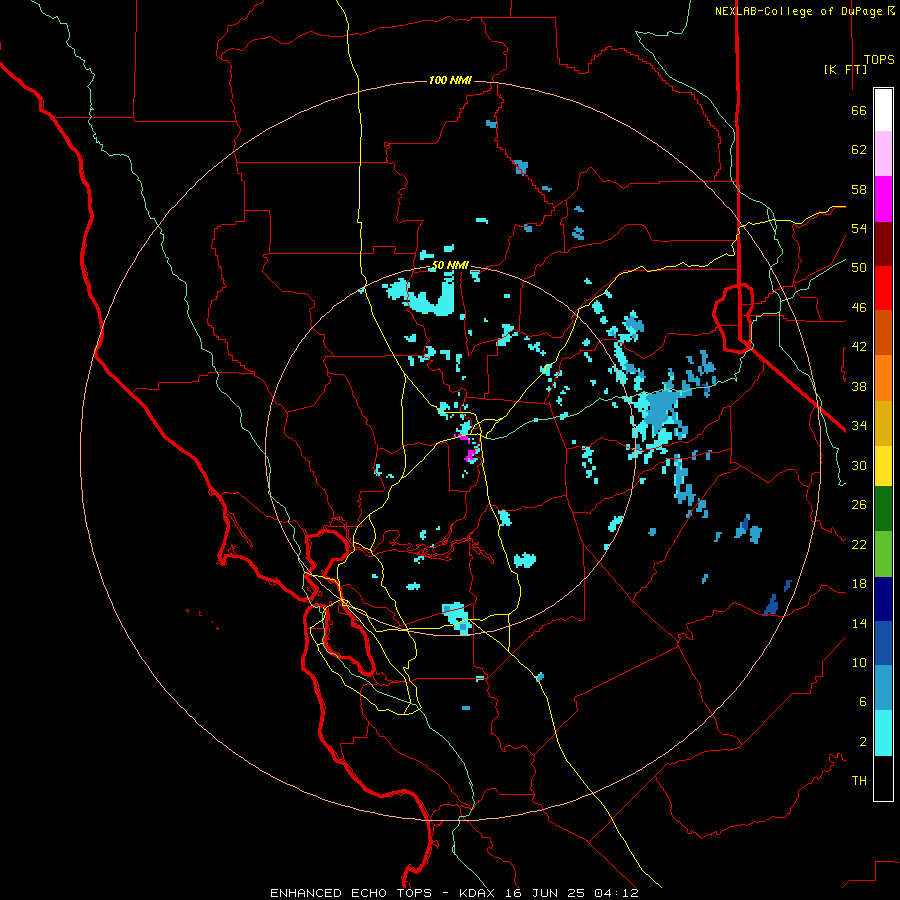This screenshot has width=900, height=900.
Task: Click the 'TOPS' legend title
Action: pyautogui.click(x=879, y=59)
